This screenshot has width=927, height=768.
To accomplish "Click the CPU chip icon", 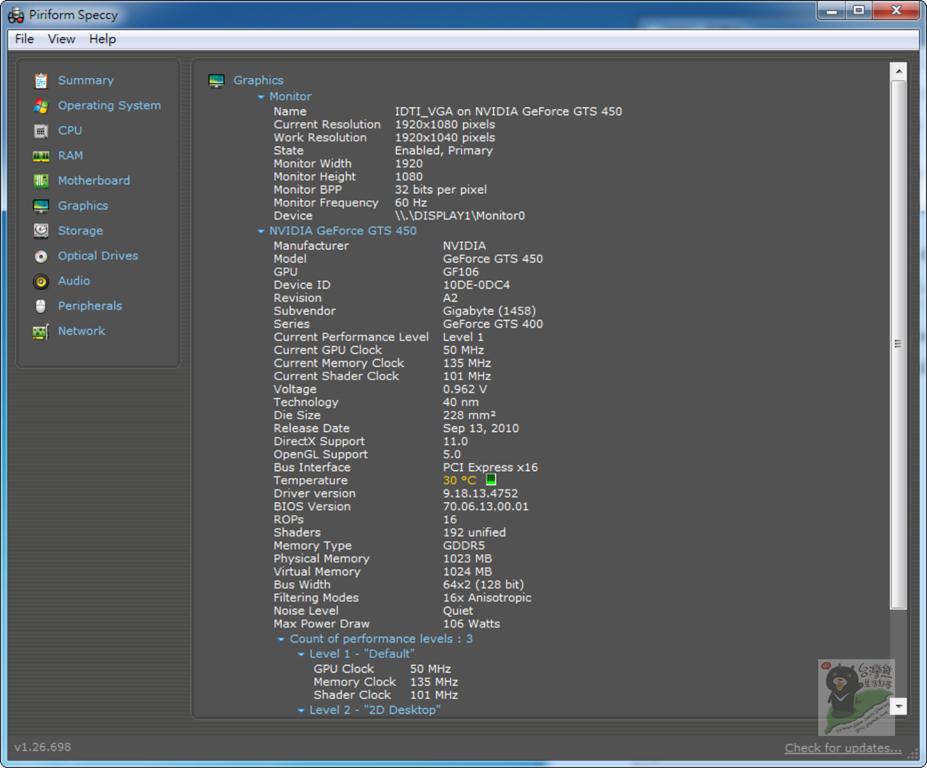I will click(41, 131).
